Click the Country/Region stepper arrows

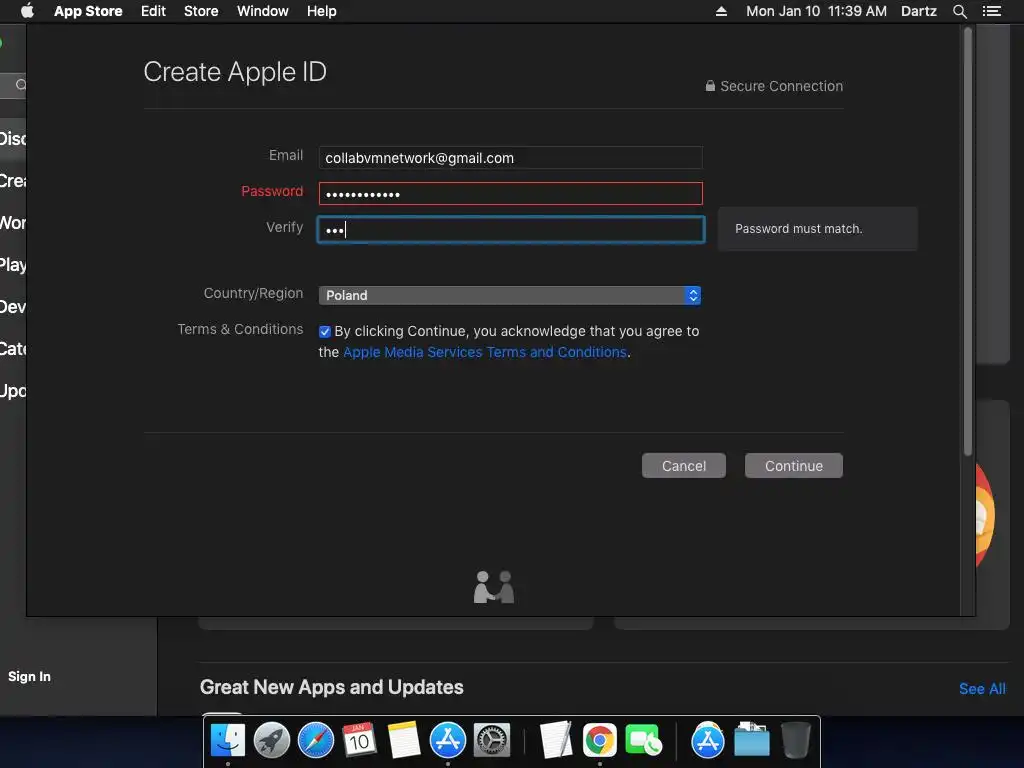tap(693, 295)
